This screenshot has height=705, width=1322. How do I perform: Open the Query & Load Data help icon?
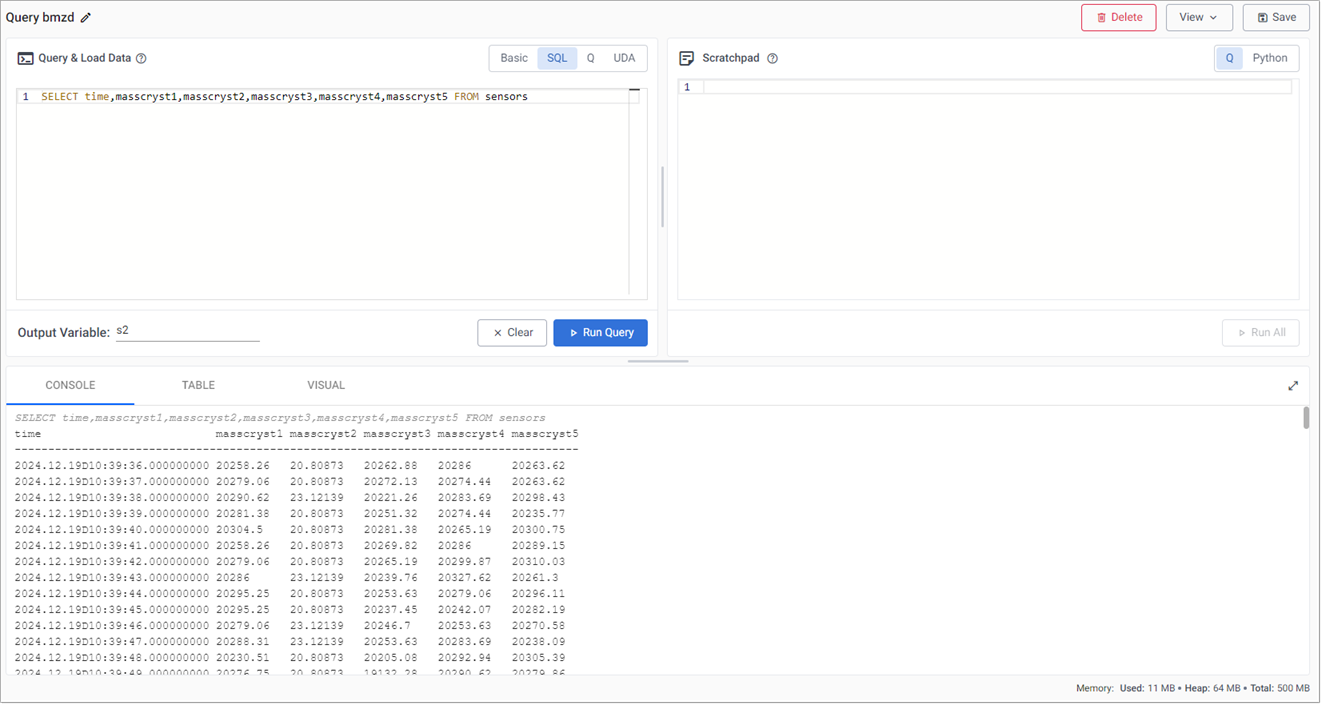point(141,58)
